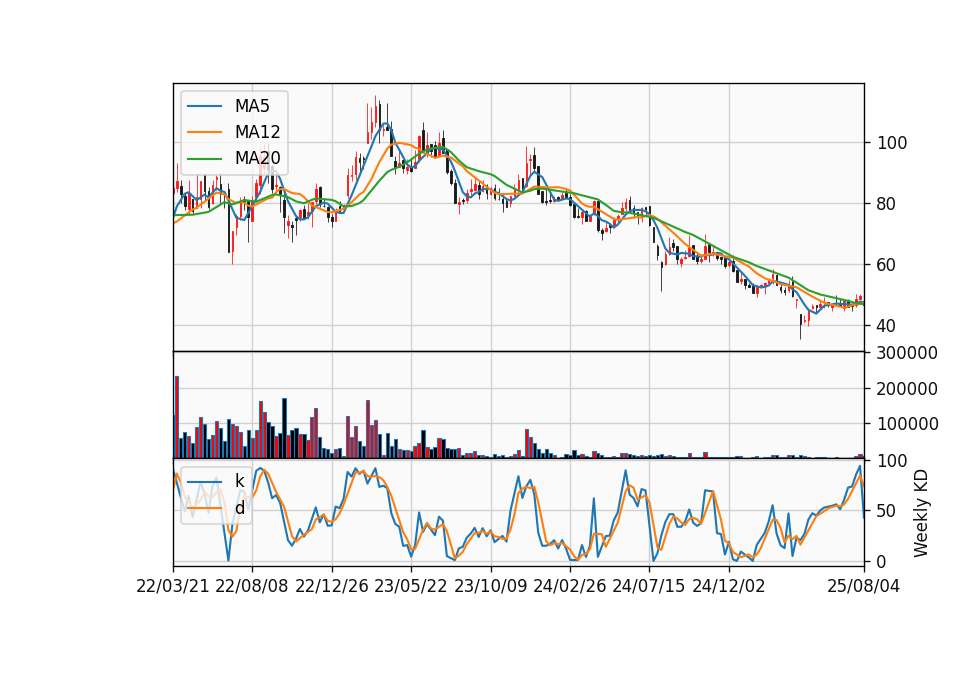Click the date label 25/08/04

(x=864, y=586)
